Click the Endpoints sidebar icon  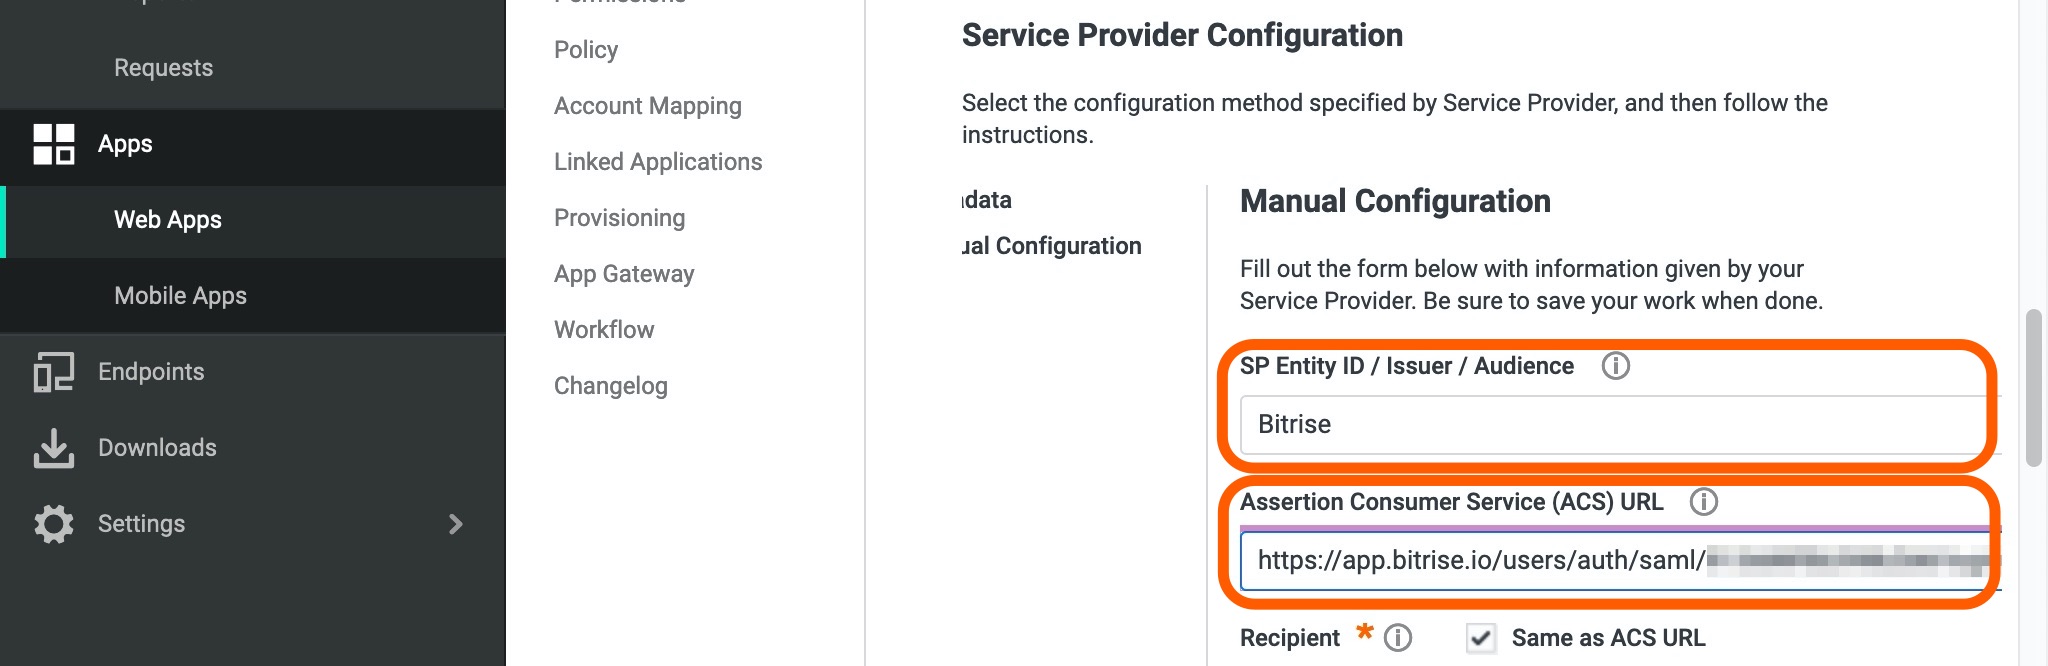55,371
